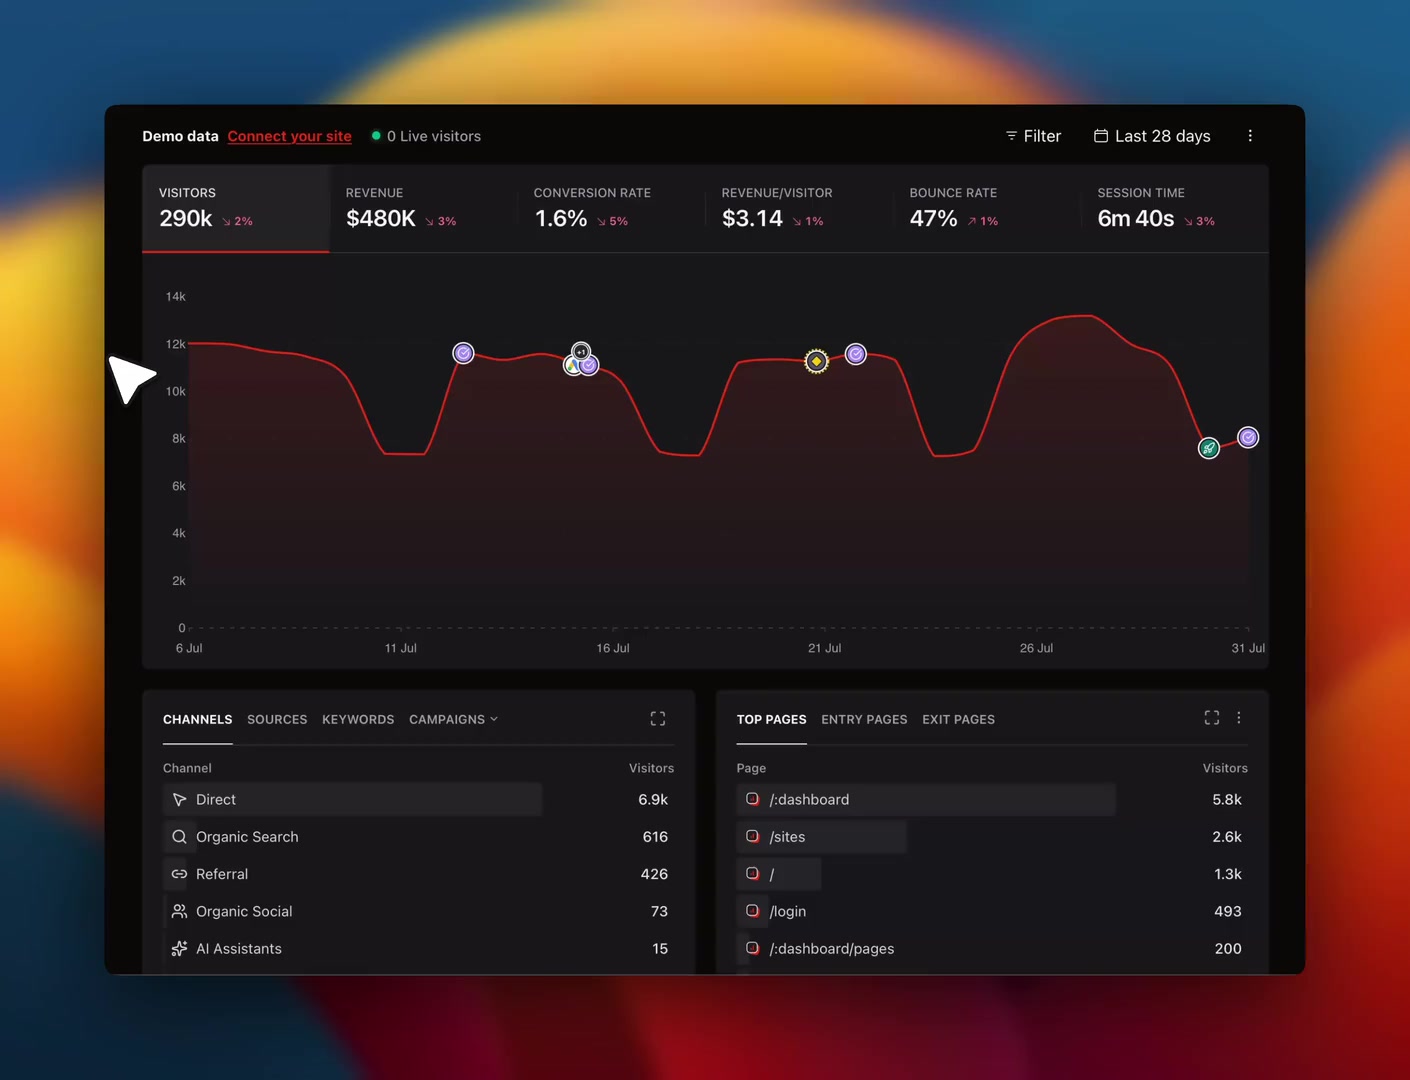This screenshot has width=1410, height=1080.
Task: Click the Organic Social people icon
Action: (179, 911)
